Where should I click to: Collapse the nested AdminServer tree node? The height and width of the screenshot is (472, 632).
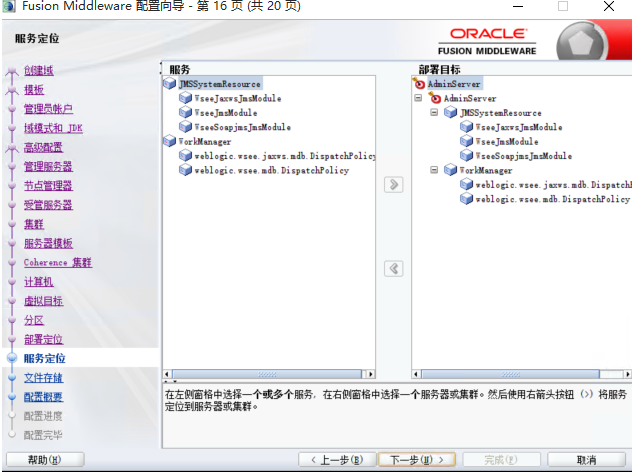pos(418,98)
